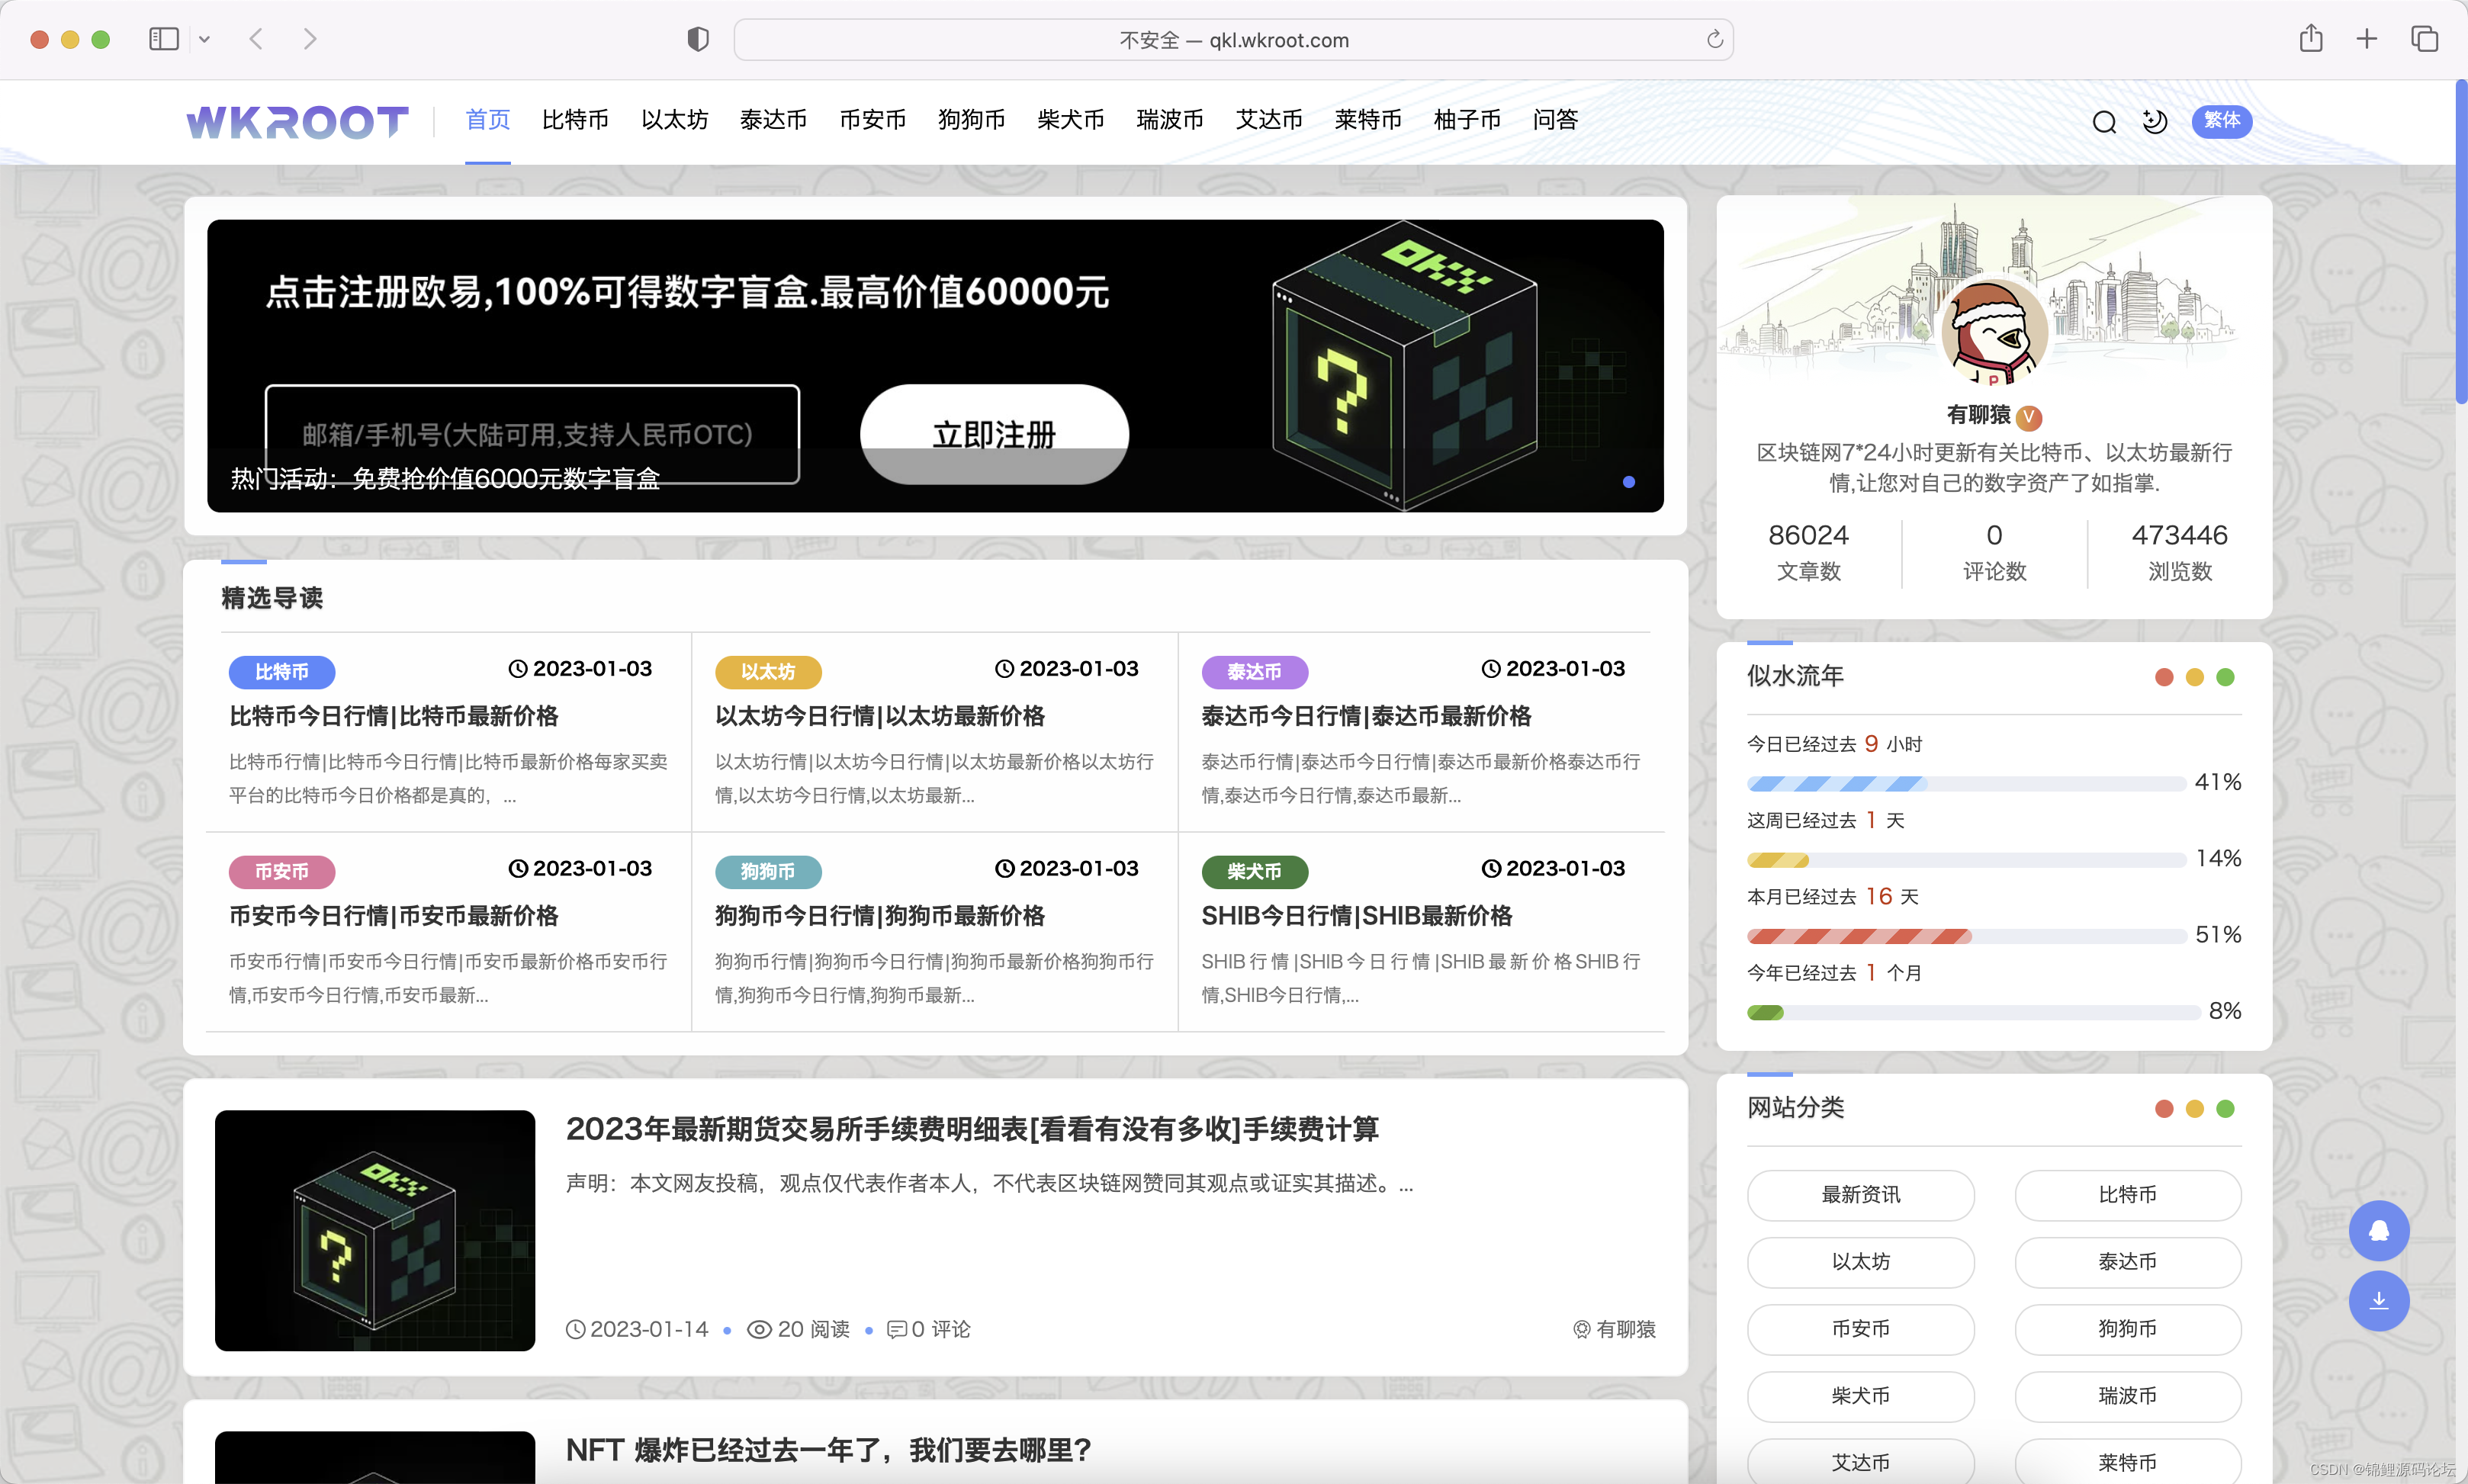Open 最新资讯 category link
Screen dimensions: 2468x1484
point(1860,1195)
